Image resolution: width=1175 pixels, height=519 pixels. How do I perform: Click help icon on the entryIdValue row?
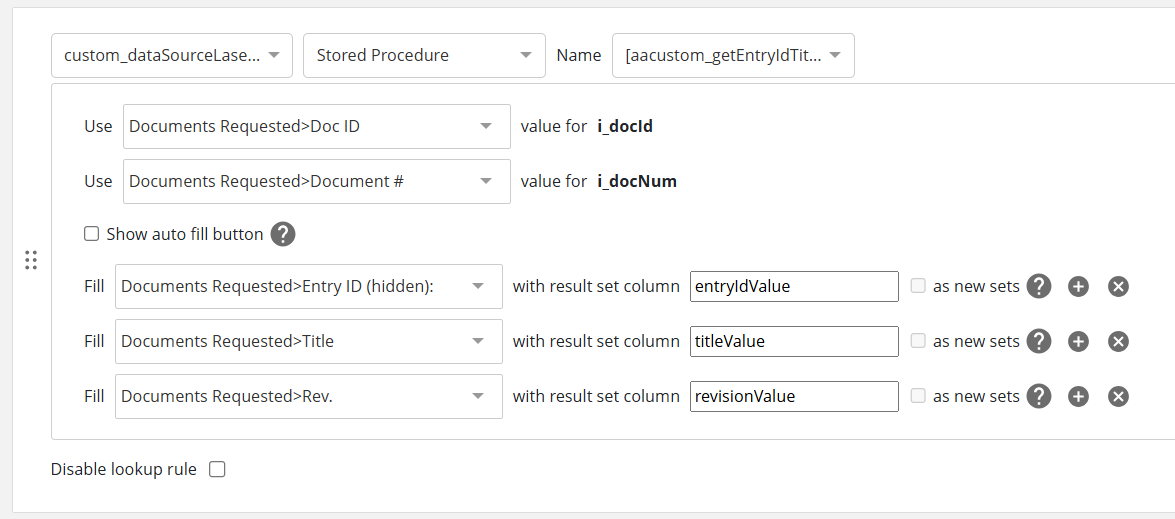(1039, 286)
